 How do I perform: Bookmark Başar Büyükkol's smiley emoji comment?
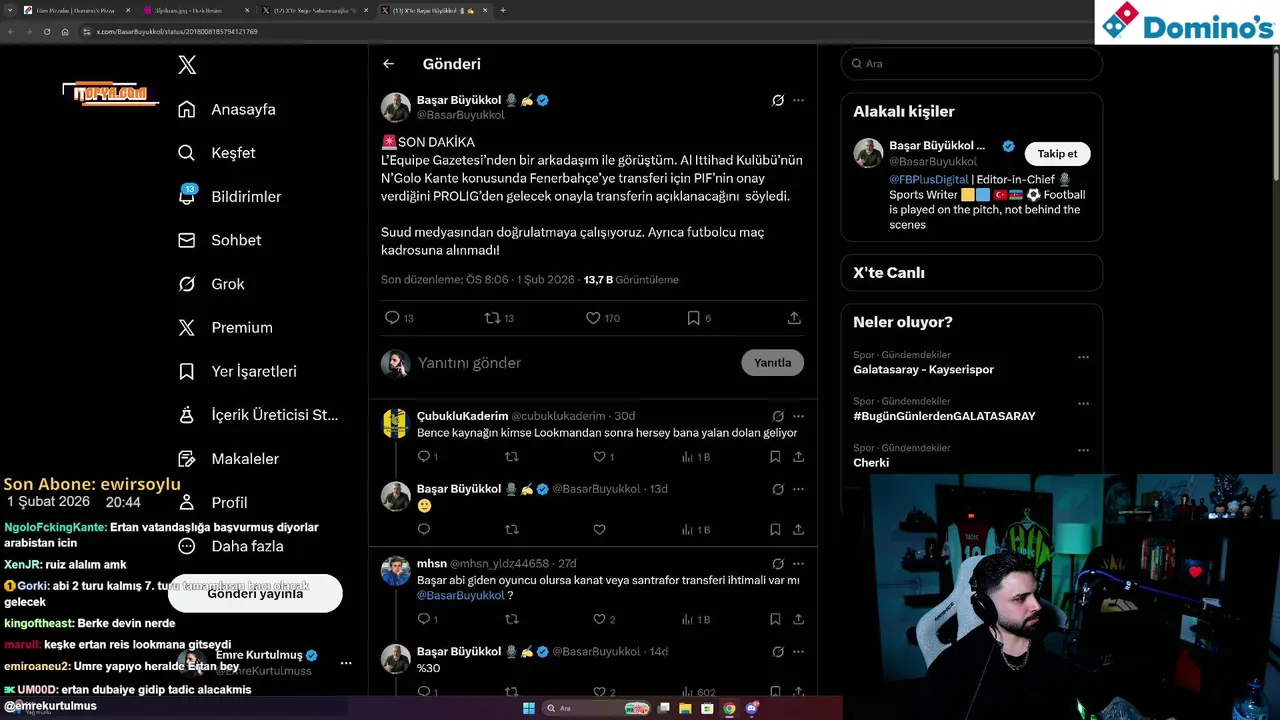[775, 530]
